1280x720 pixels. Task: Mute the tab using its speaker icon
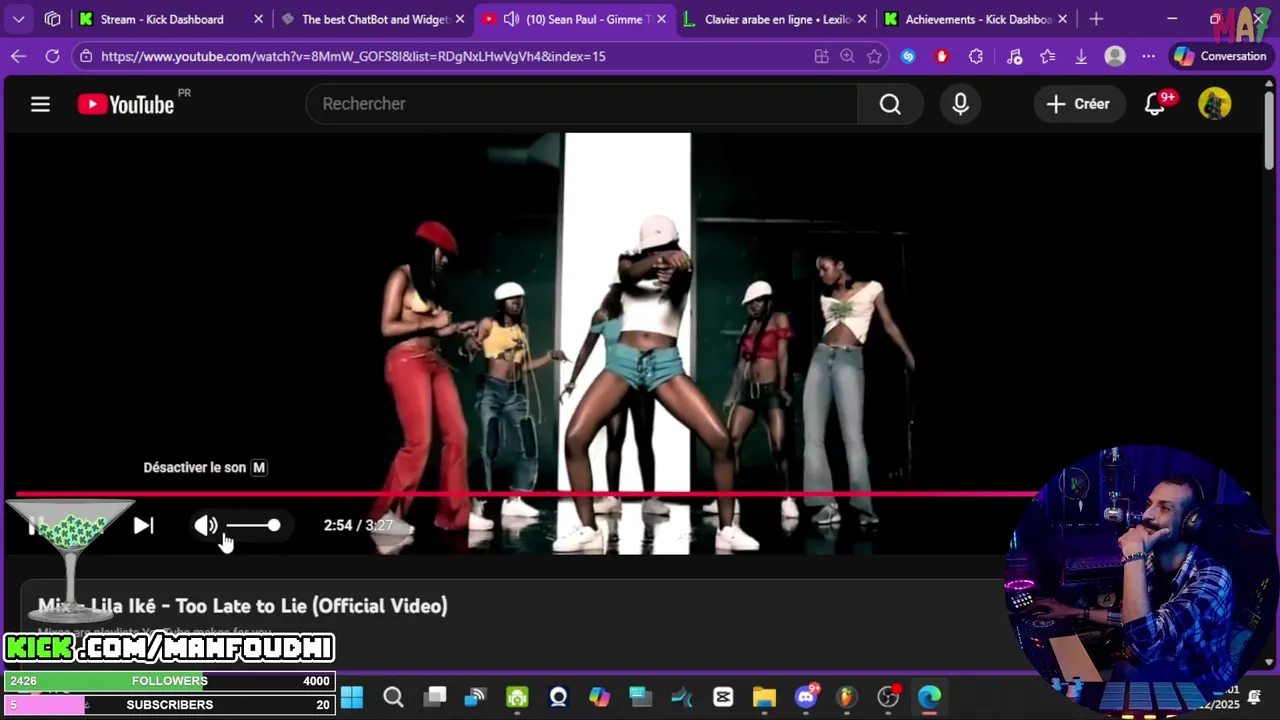(x=511, y=19)
